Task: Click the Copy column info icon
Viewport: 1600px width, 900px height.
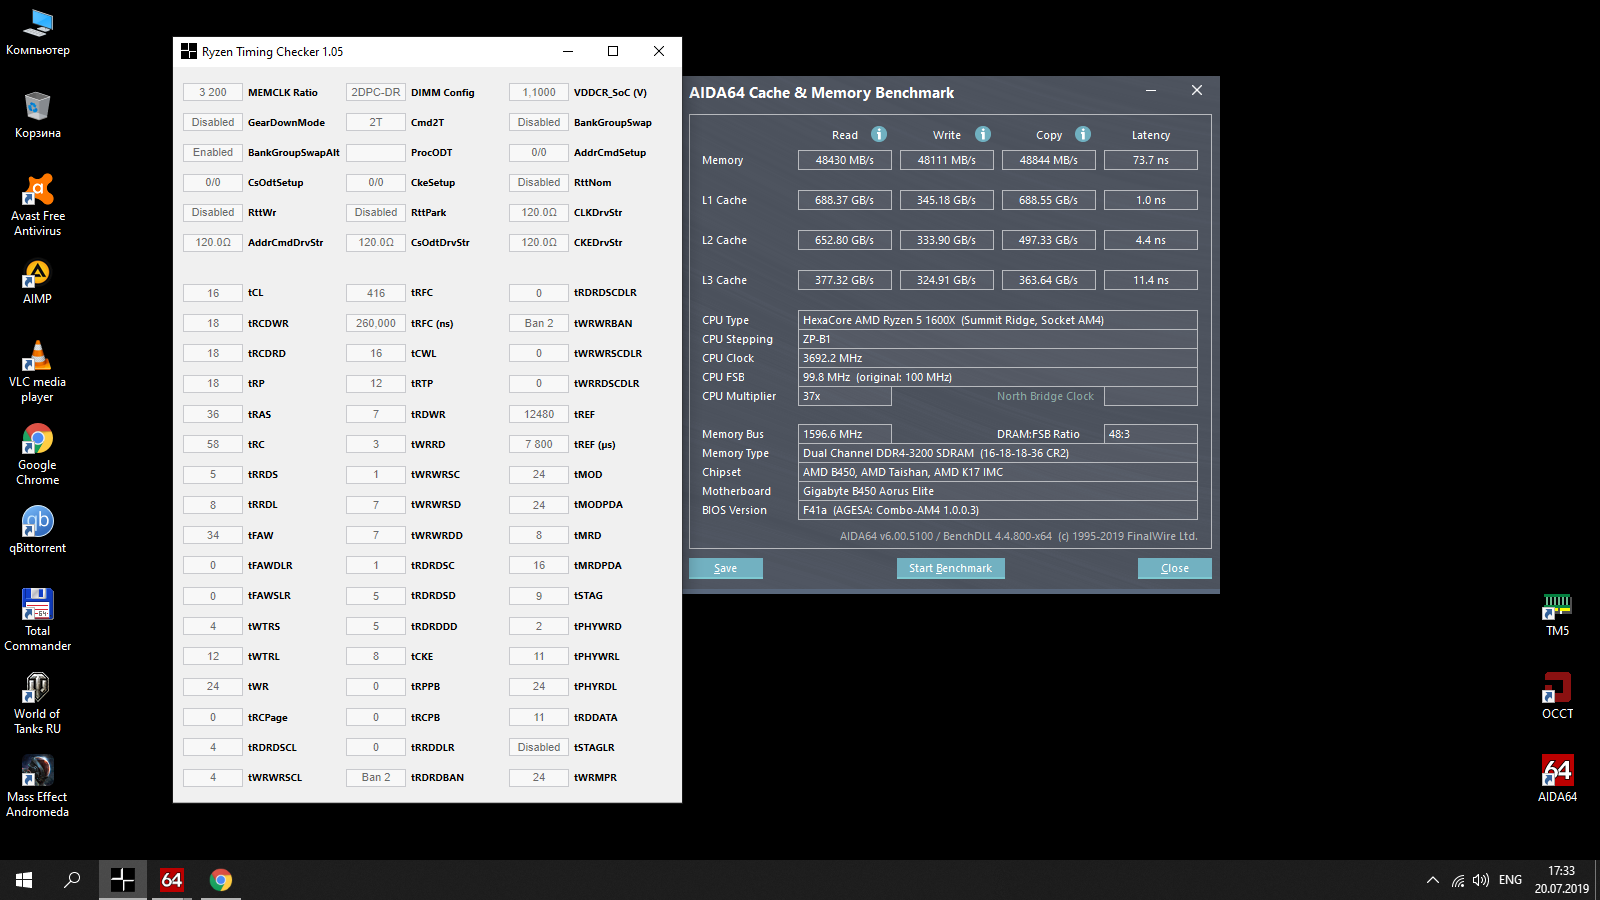Action: [x=1083, y=134]
